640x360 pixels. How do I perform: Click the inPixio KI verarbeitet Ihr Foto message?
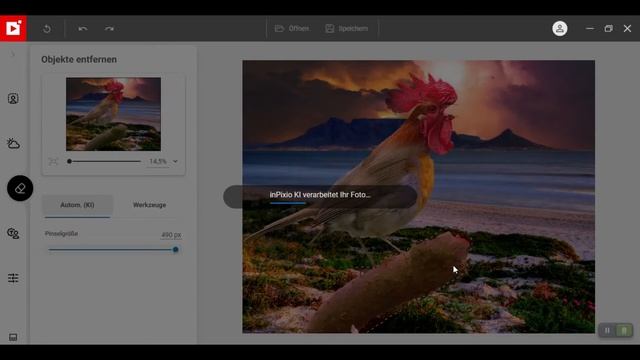pos(320,195)
